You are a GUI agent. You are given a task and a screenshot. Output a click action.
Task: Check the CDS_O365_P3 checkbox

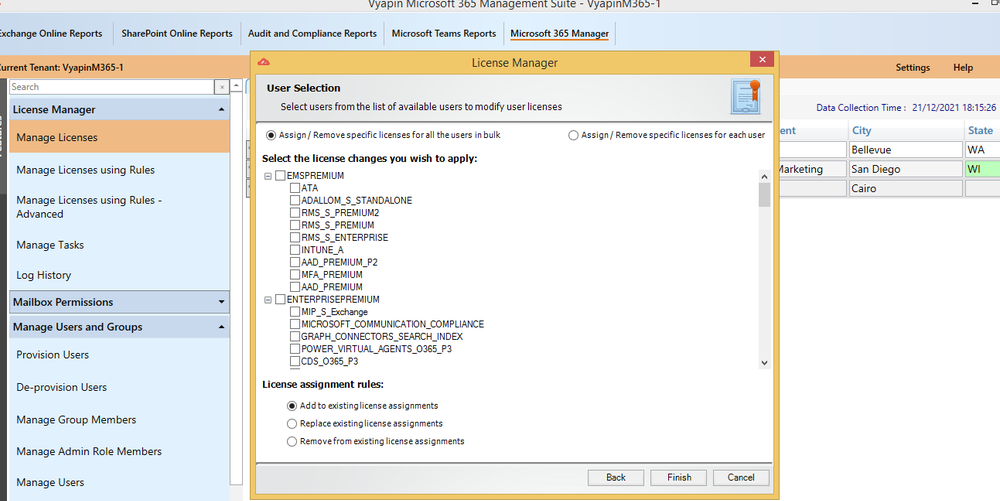pos(295,361)
